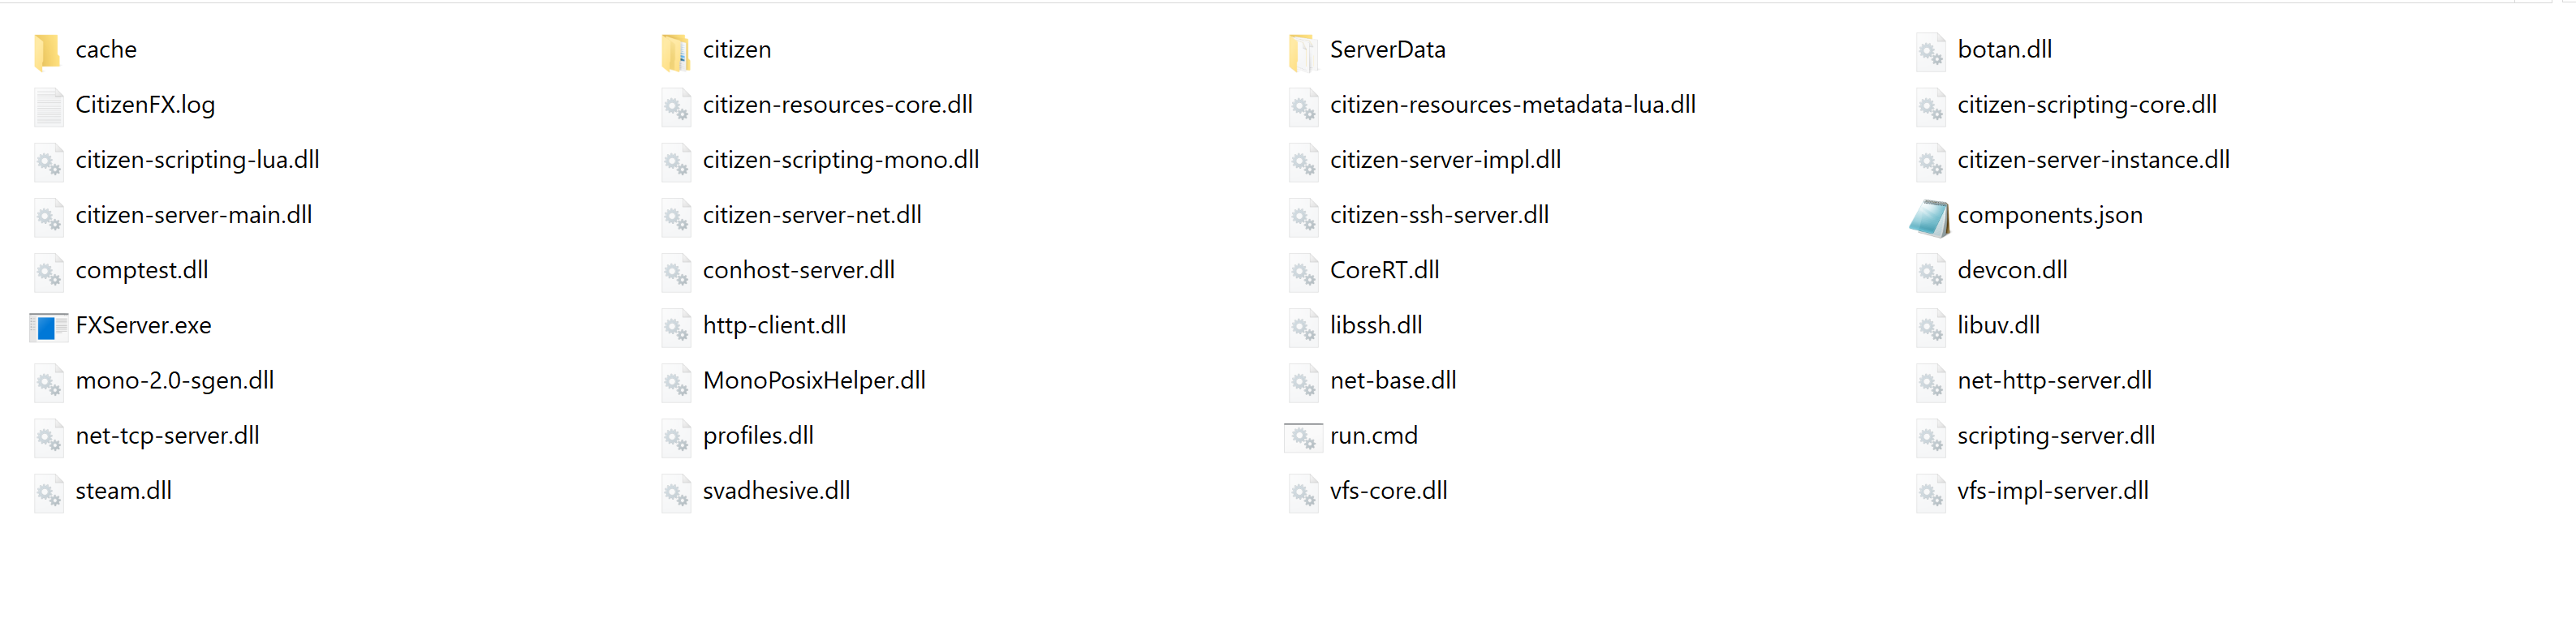Select the MonoPosixHelper.dll file name
The image size is (2576, 627).
[814, 381]
